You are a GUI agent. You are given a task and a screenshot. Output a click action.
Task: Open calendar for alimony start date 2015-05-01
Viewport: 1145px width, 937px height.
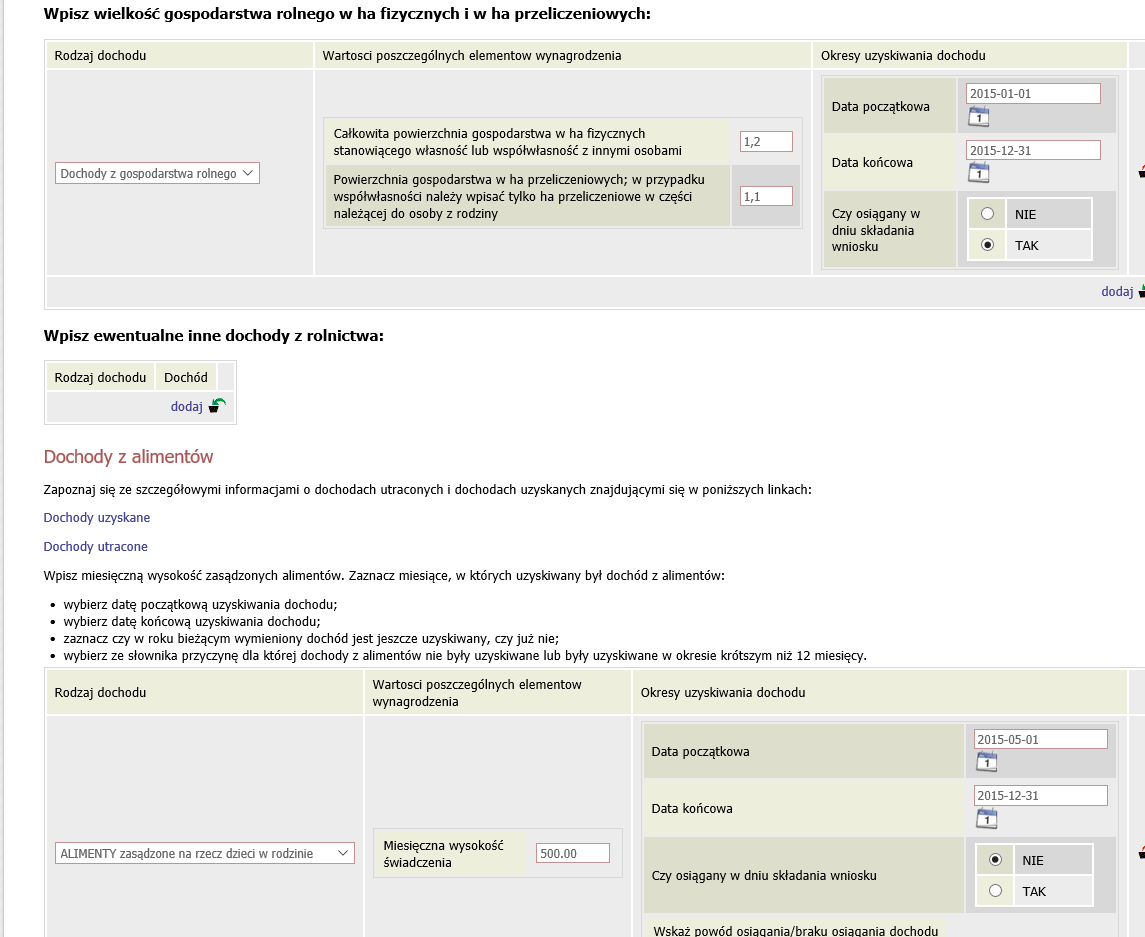pyautogui.click(x=987, y=762)
